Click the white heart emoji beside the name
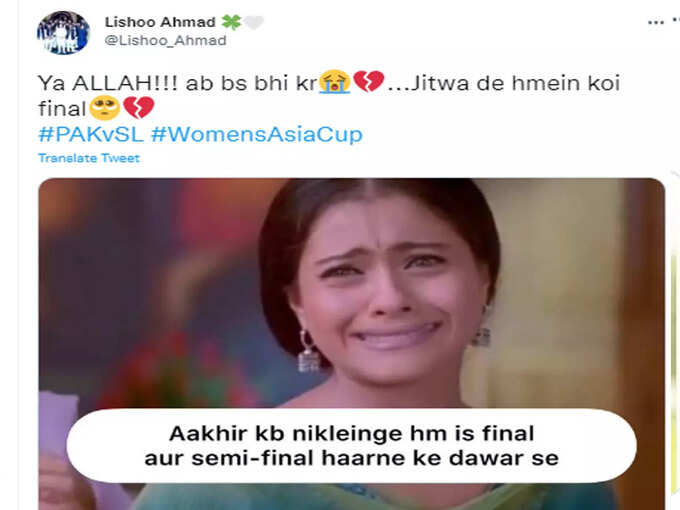 click(x=254, y=22)
